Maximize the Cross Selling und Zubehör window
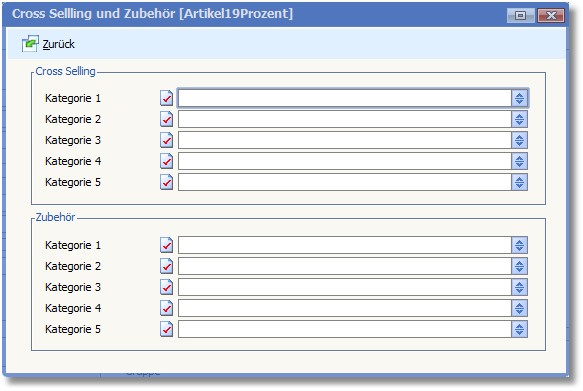583x391 pixels. tap(521, 15)
